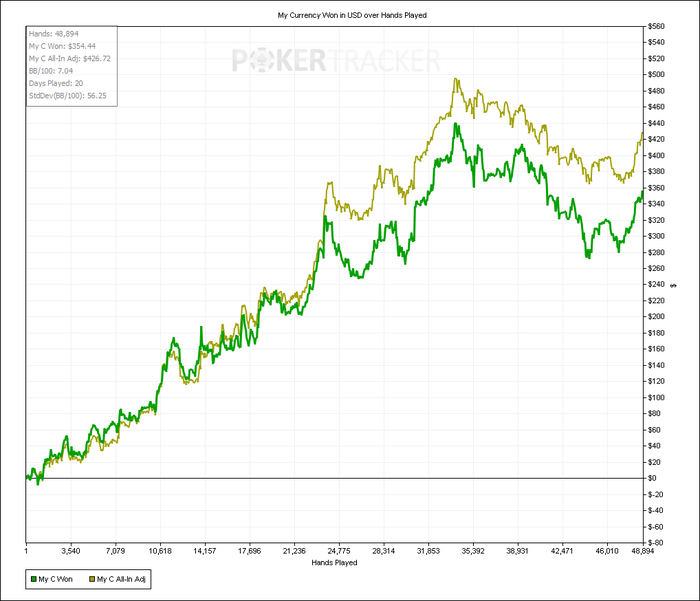The image size is (700, 601).
Task: Select the My C All-In Adj legend label
Action: [121, 579]
